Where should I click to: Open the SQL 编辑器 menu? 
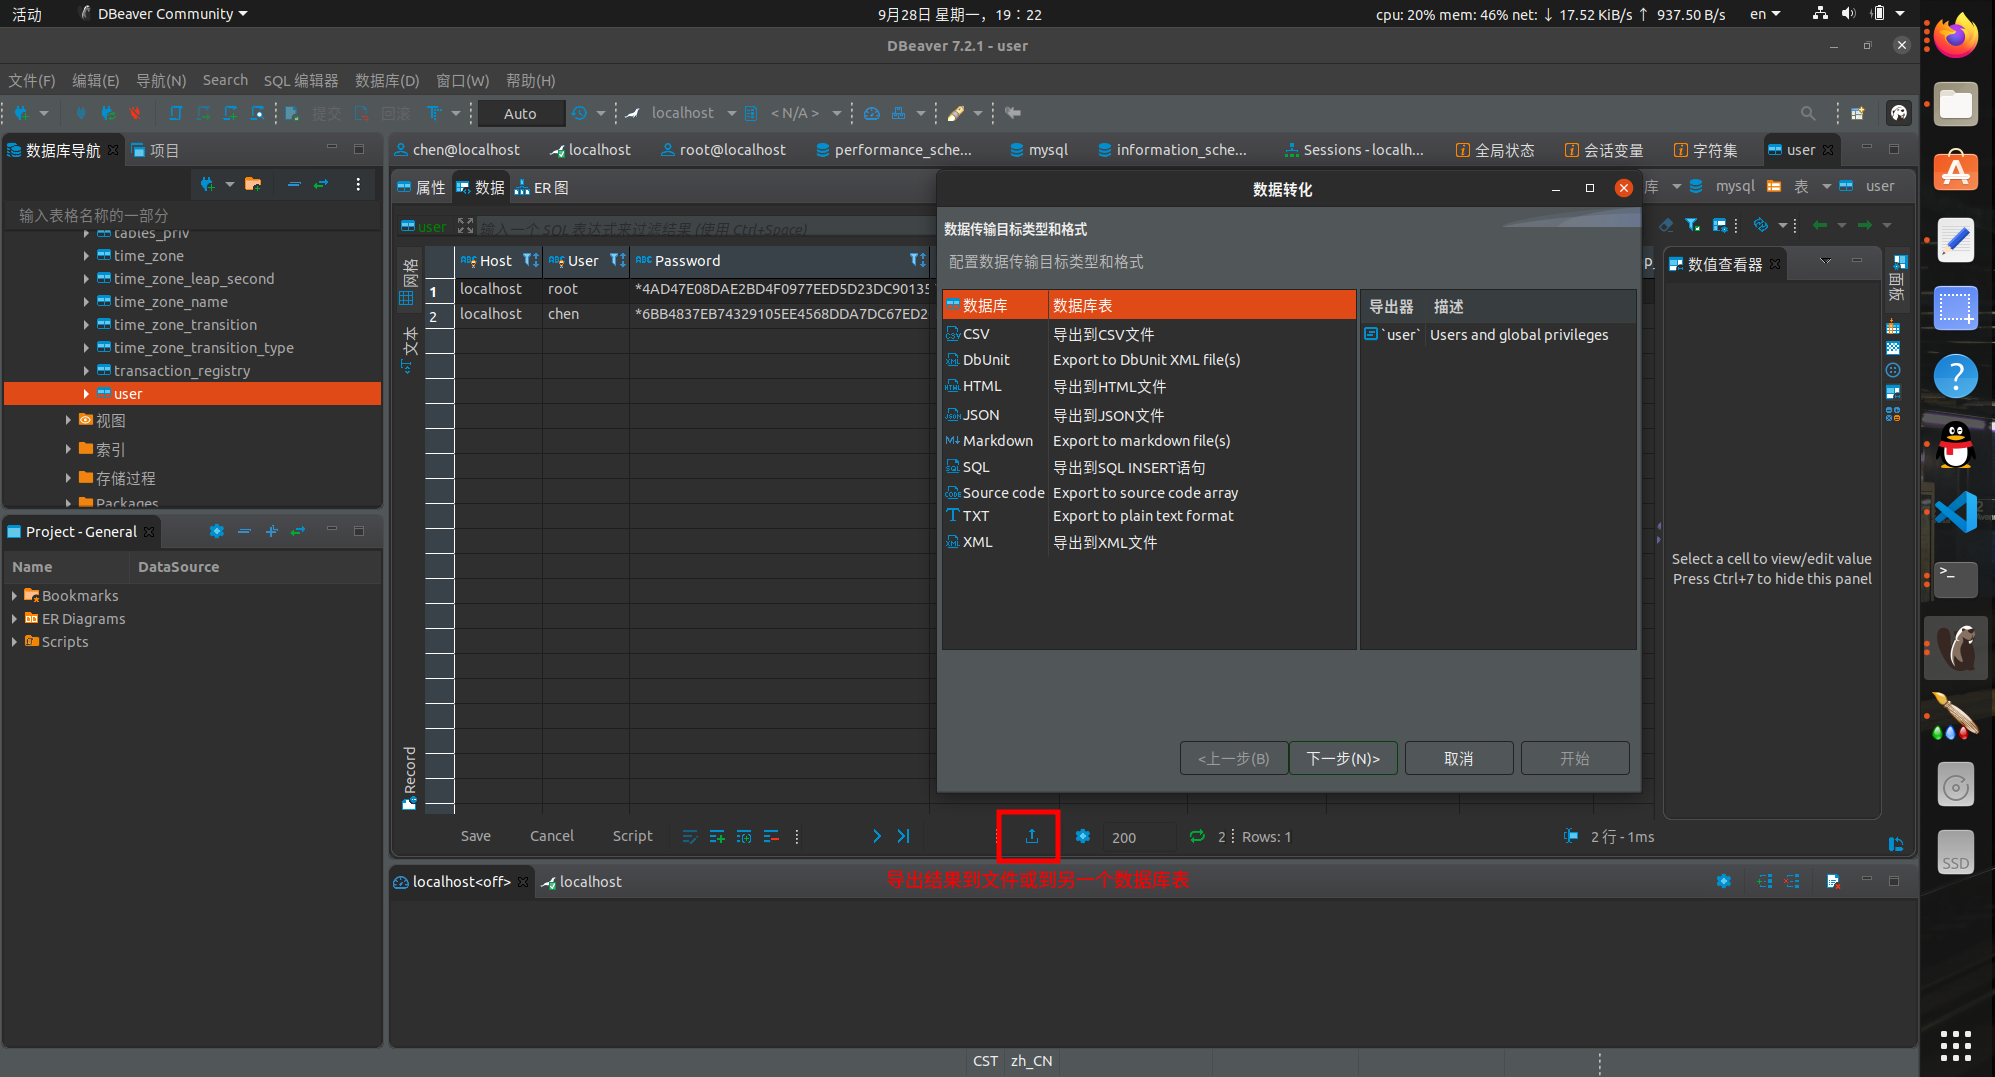pyautogui.click(x=301, y=80)
